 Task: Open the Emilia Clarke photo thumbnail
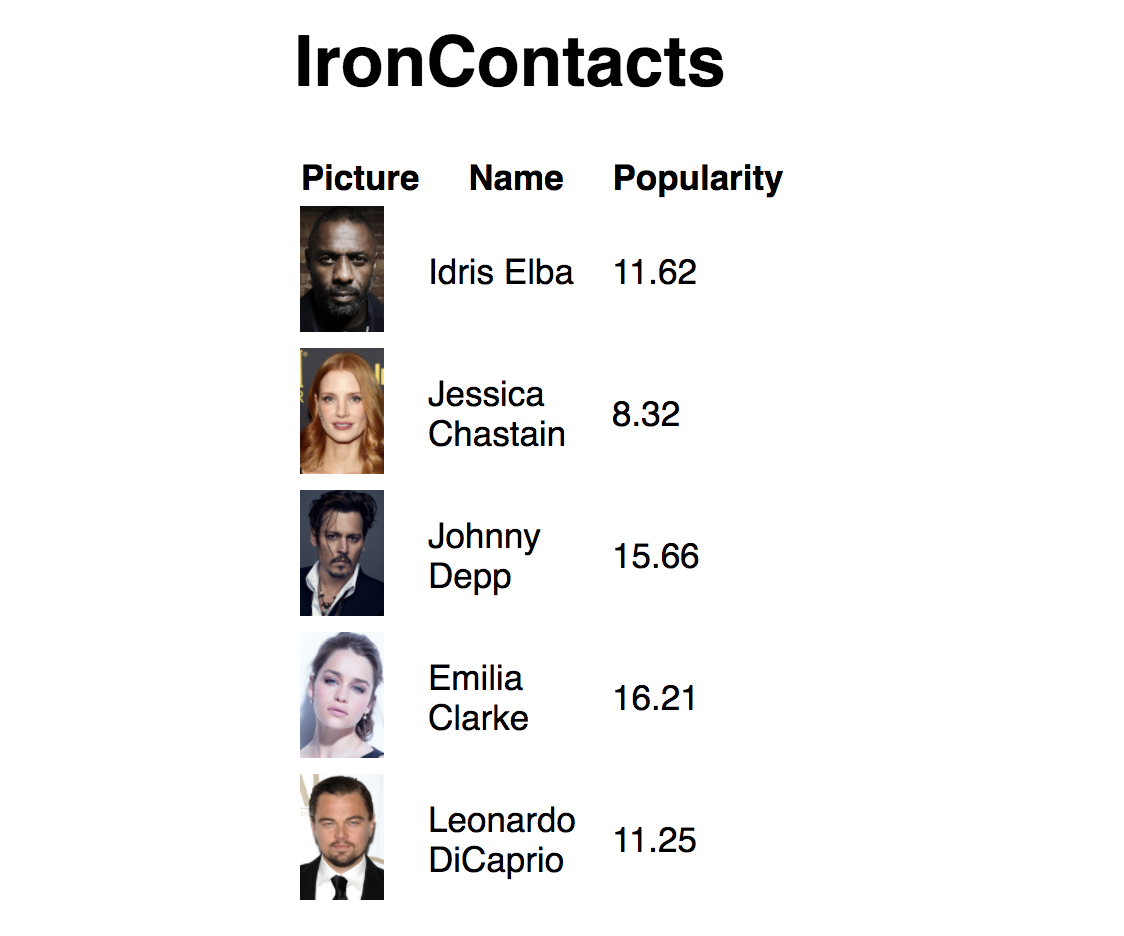click(x=342, y=694)
